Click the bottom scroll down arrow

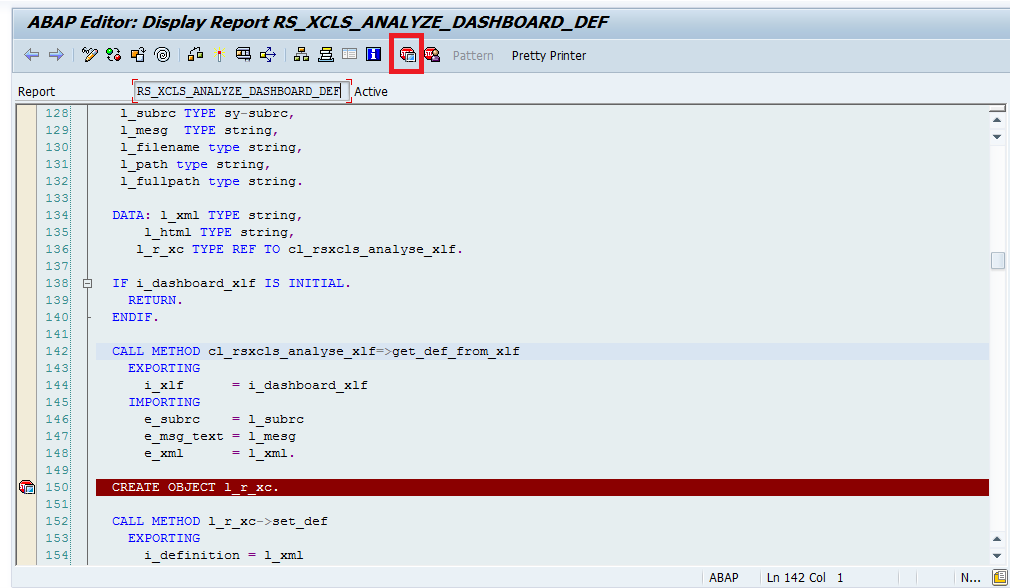pos(997,556)
